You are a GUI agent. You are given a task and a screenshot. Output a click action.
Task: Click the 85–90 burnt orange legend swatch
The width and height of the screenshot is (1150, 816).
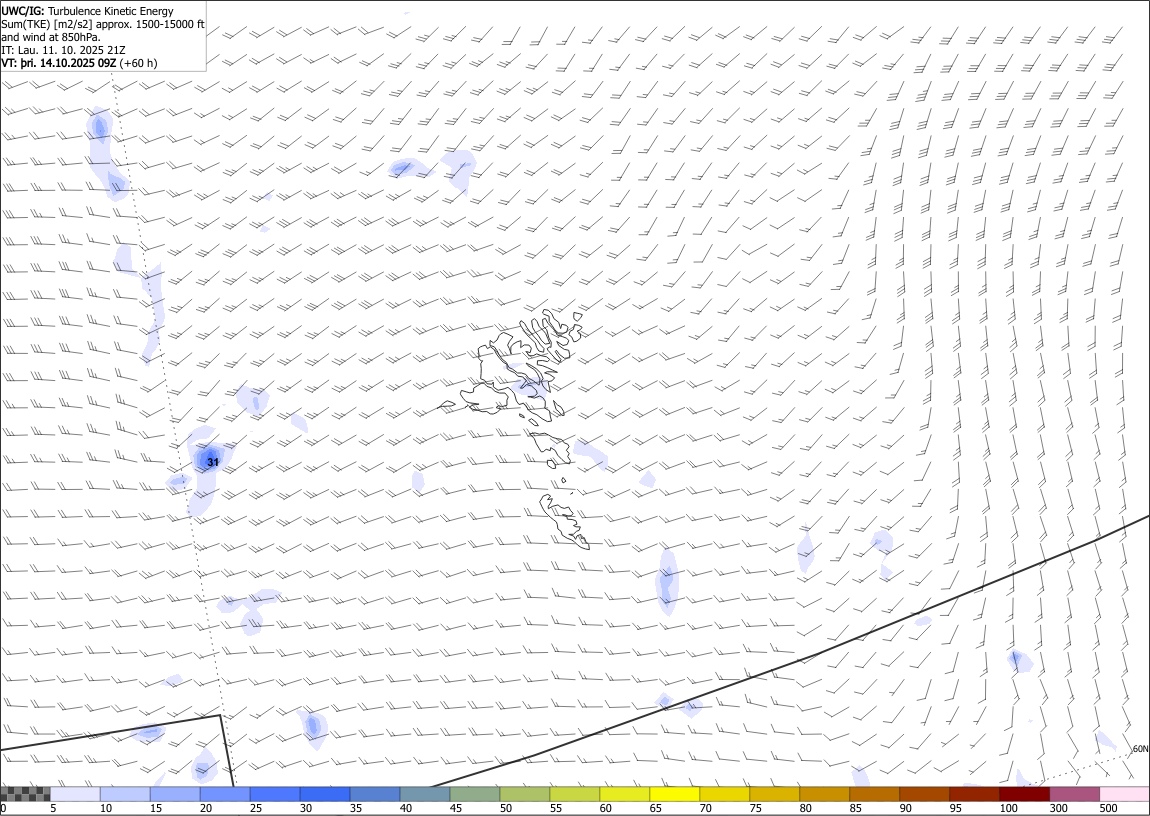pos(874,794)
